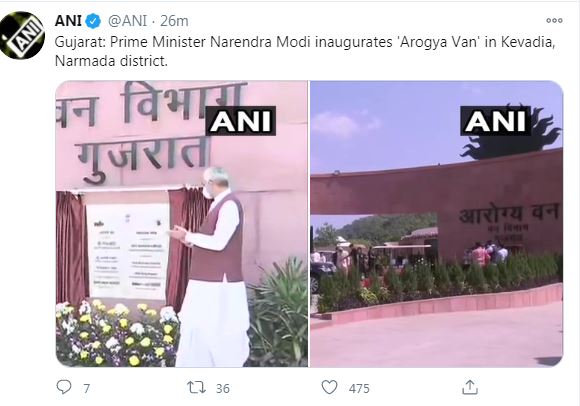Click the retweet count 36
The width and height of the screenshot is (580, 406).
[x=223, y=388]
